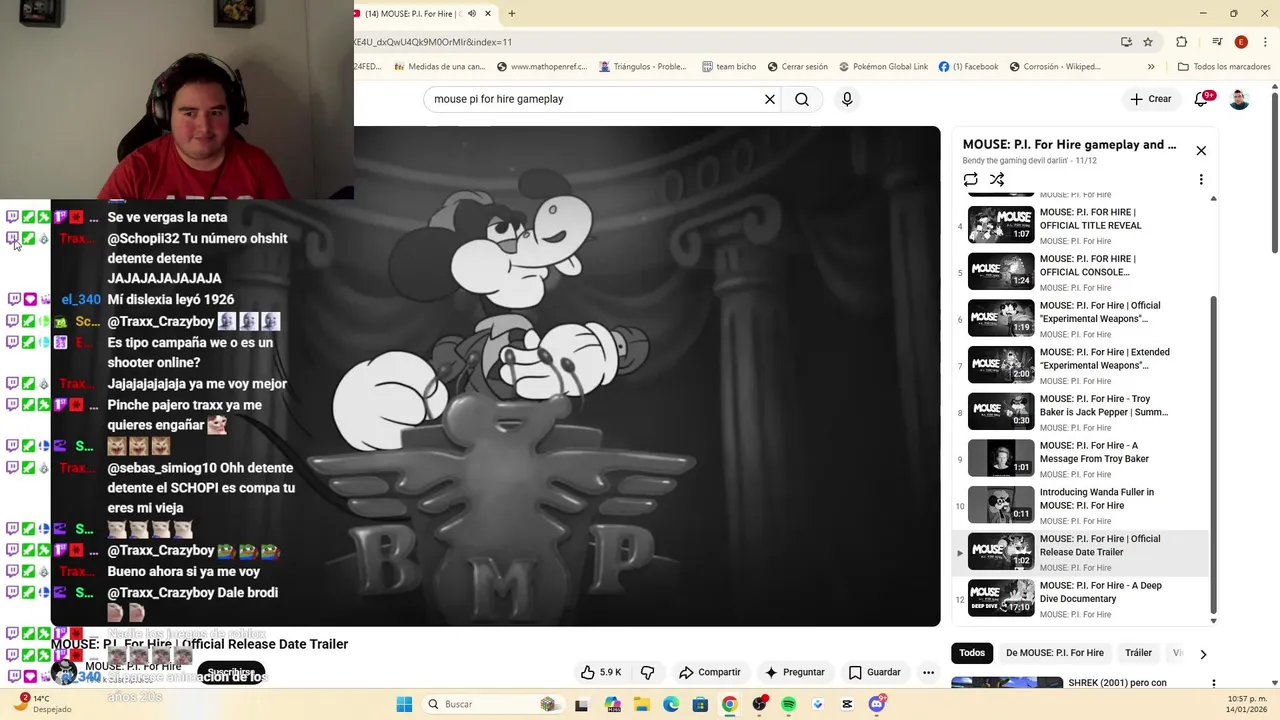Open playlist three-dot options menu

[x=1201, y=180]
